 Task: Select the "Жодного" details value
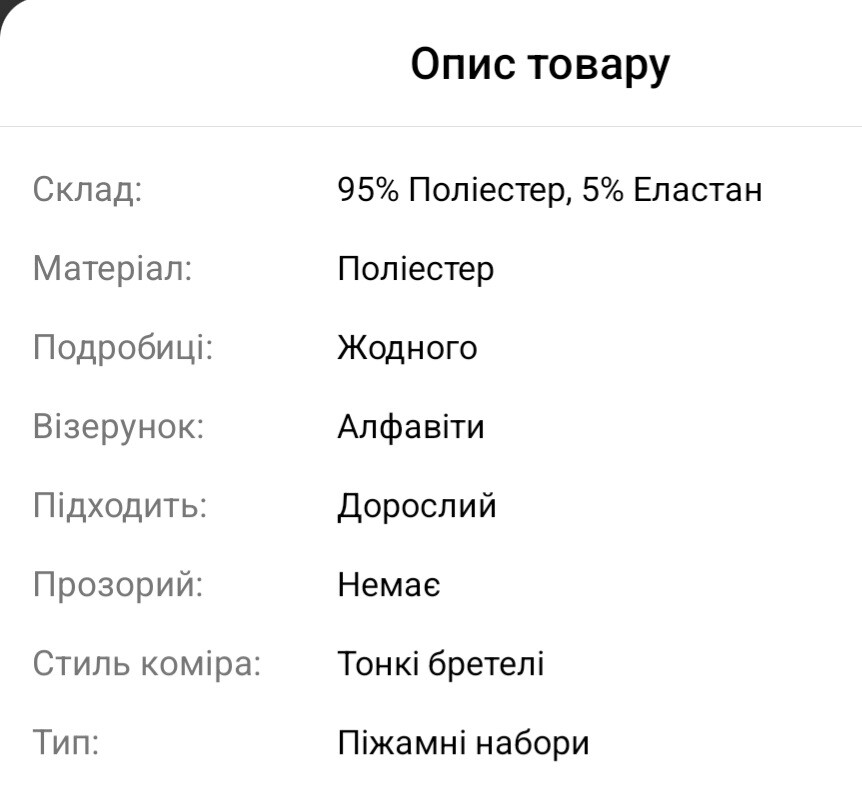click(x=407, y=348)
